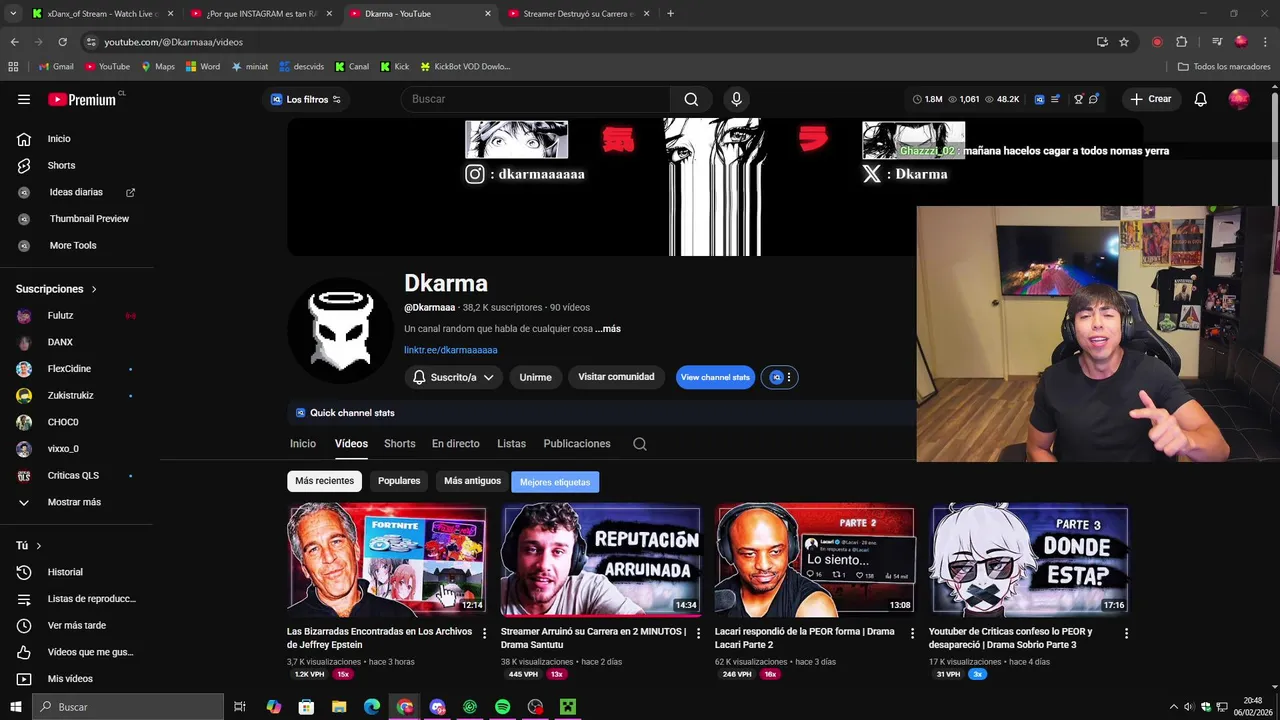The height and width of the screenshot is (720, 1280).
Task: Toggle Los filtros vidIQ filter
Action: [306, 99]
